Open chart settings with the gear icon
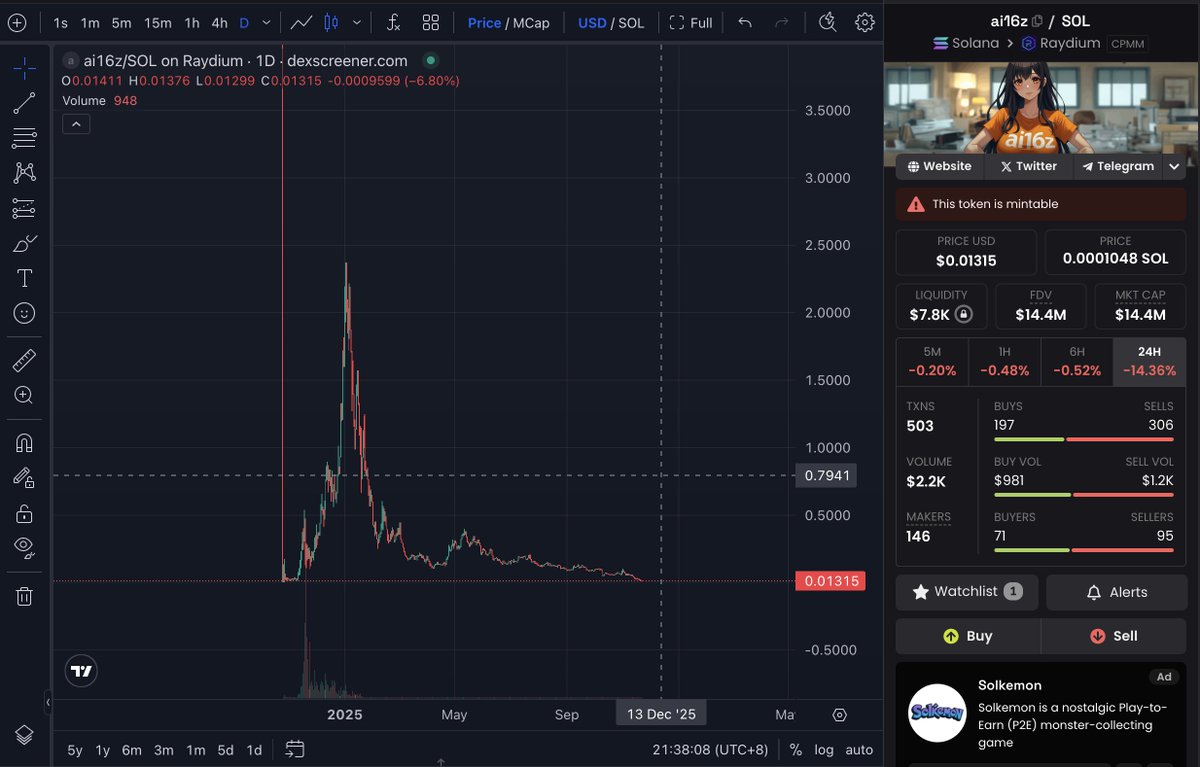This screenshot has width=1200, height=767. pos(865,22)
